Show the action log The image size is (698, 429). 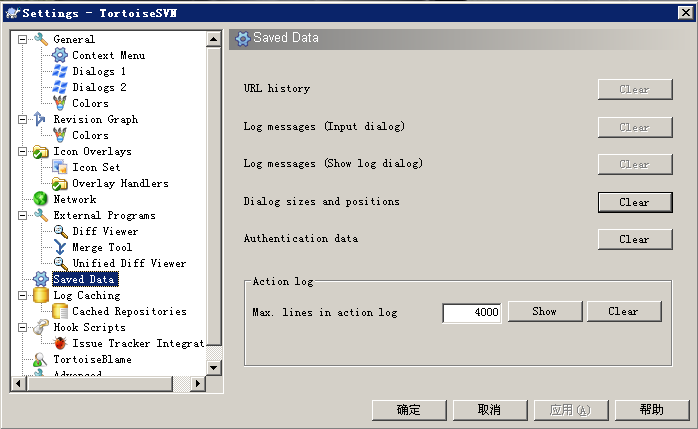[x=545, y=312]
